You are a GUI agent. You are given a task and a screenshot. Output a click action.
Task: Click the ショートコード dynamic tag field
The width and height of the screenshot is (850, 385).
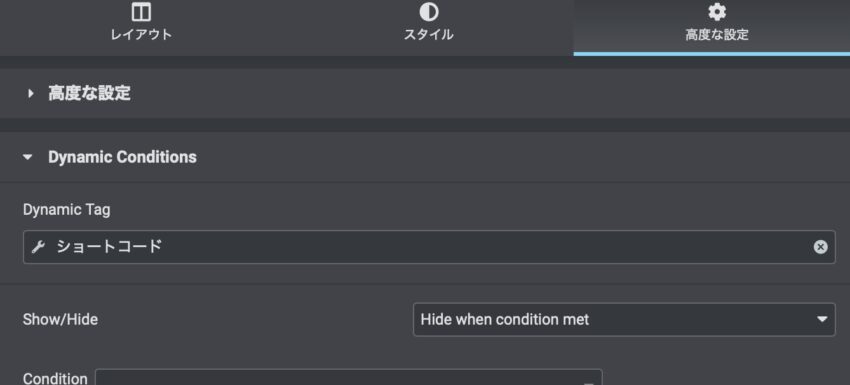click(429, 247)
